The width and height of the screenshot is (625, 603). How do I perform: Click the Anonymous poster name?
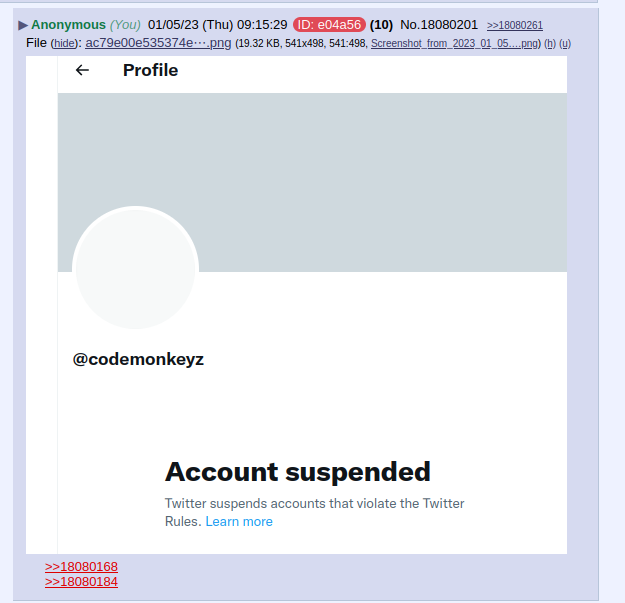click(x=68, y=25)
